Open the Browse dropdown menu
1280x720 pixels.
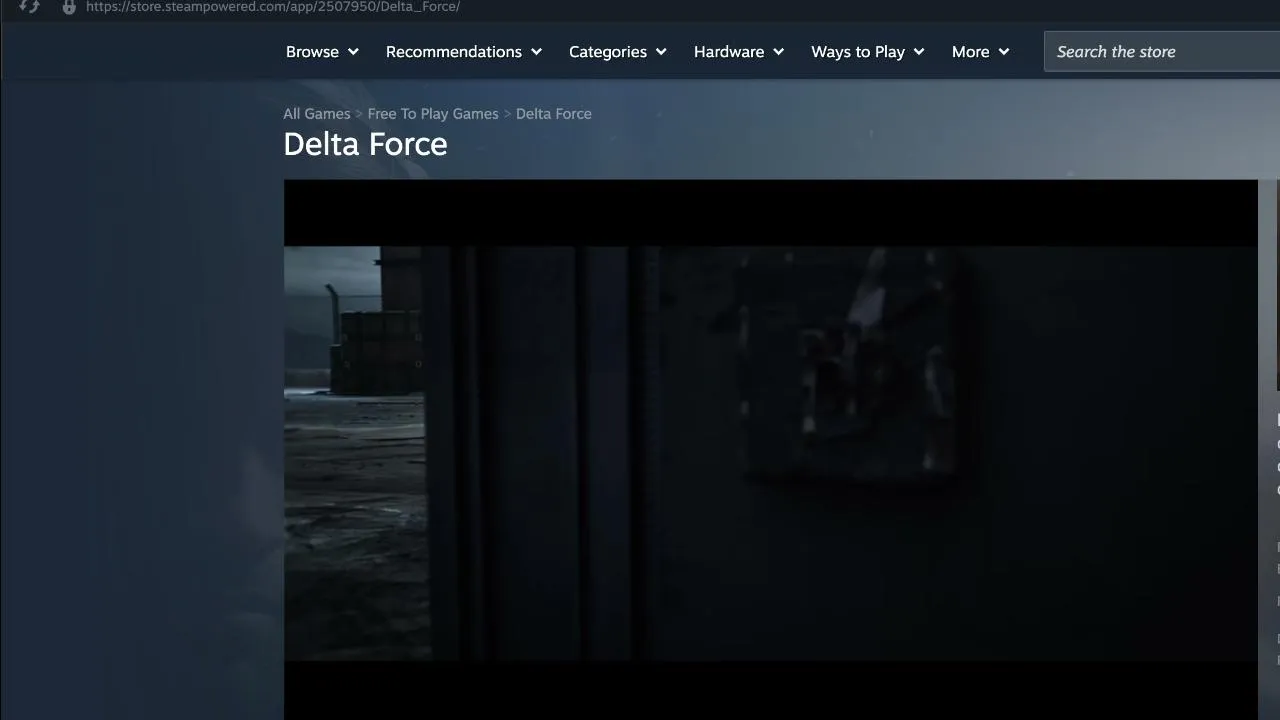tap(322, 52)
